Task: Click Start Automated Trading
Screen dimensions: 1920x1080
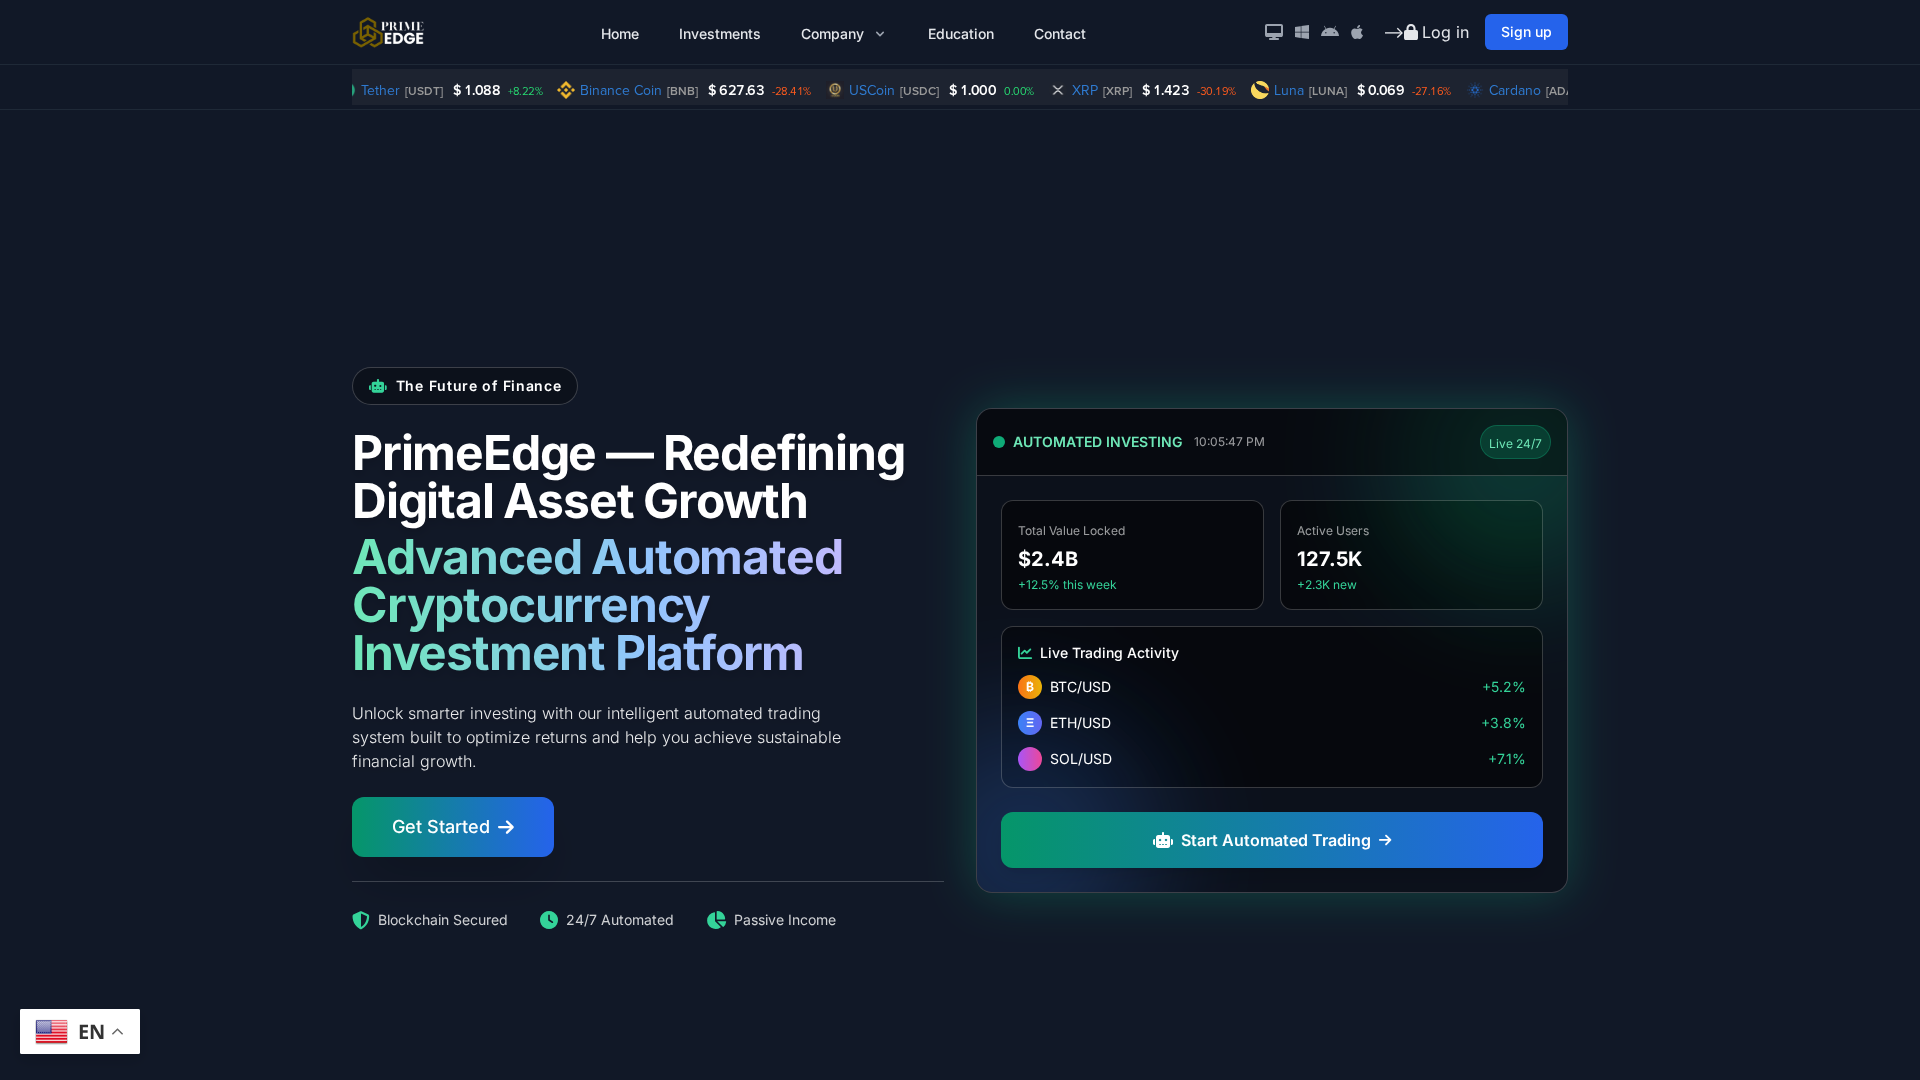Action: click(1271, 840)
